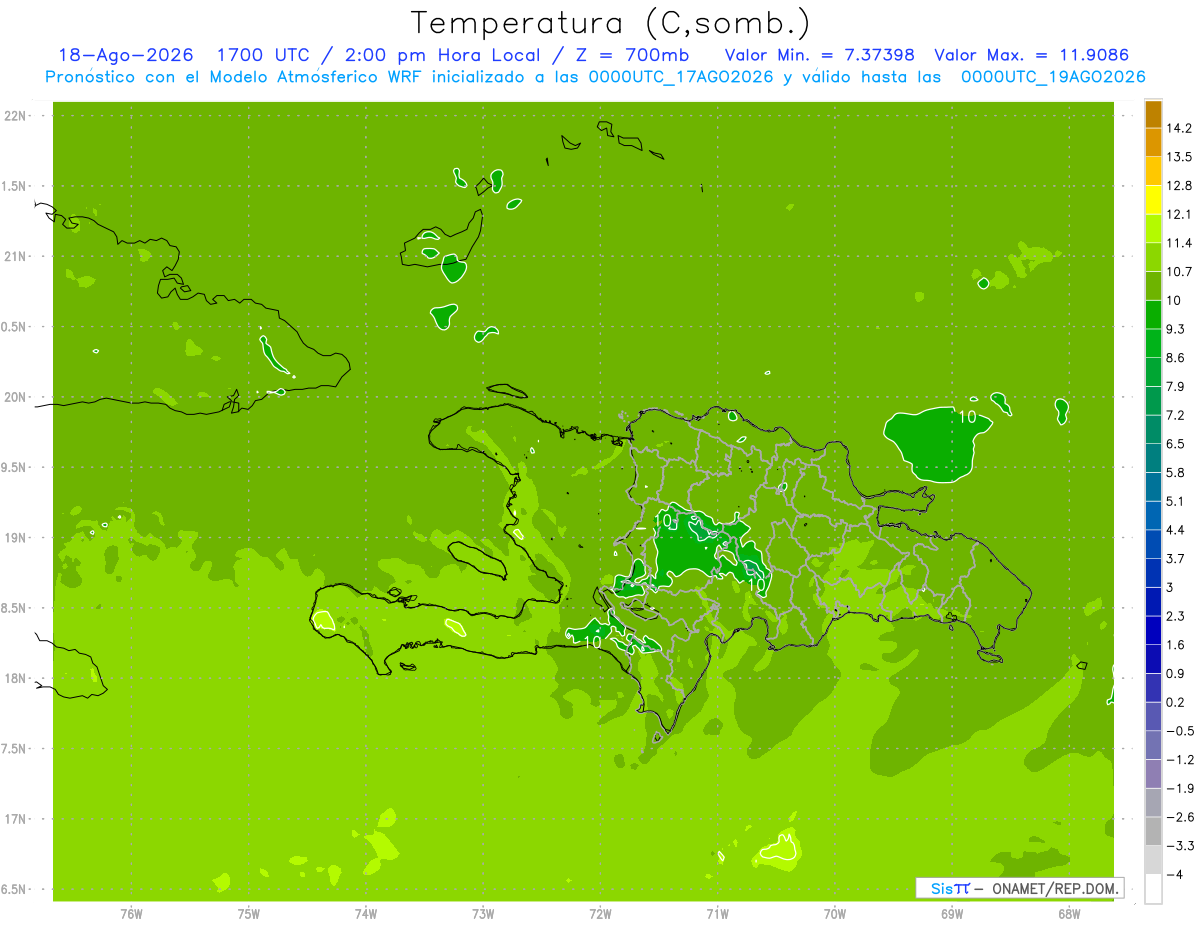1200x927 pixels.
Task: Click the '69W' longitude label
Action: (951, 914)
